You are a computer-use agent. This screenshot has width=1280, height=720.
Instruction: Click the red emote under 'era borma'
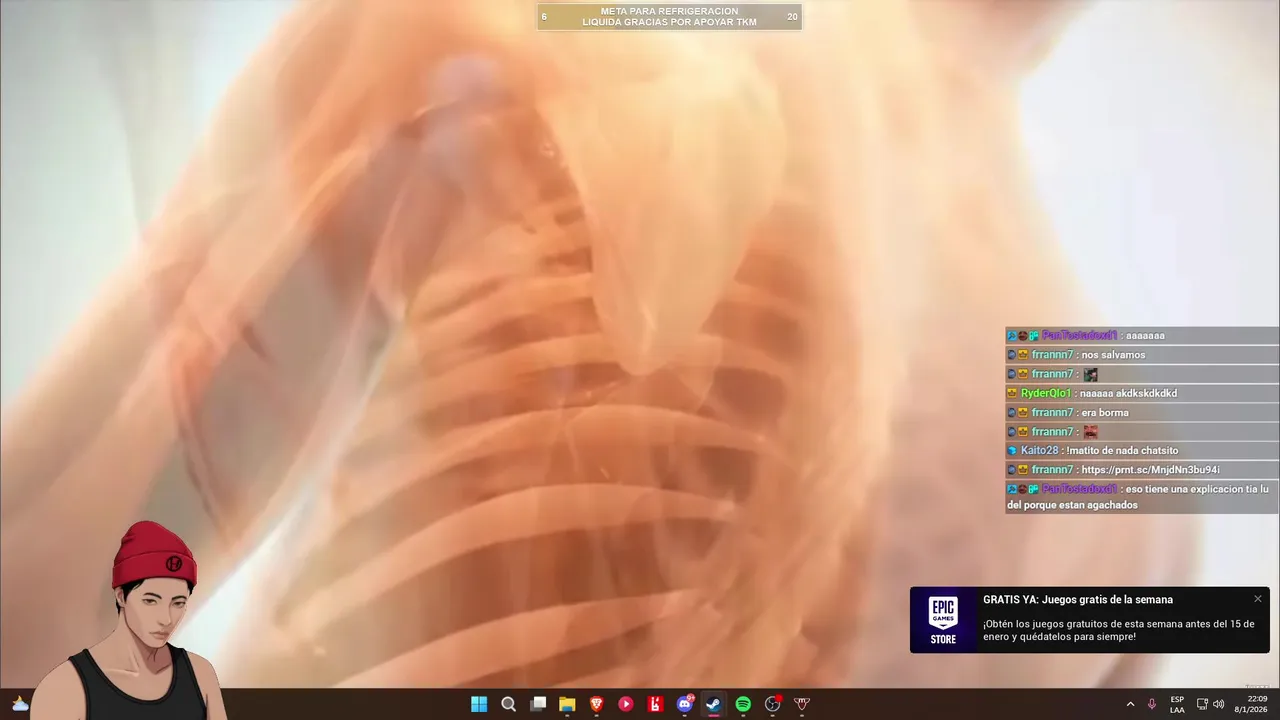click(1091, 432)
